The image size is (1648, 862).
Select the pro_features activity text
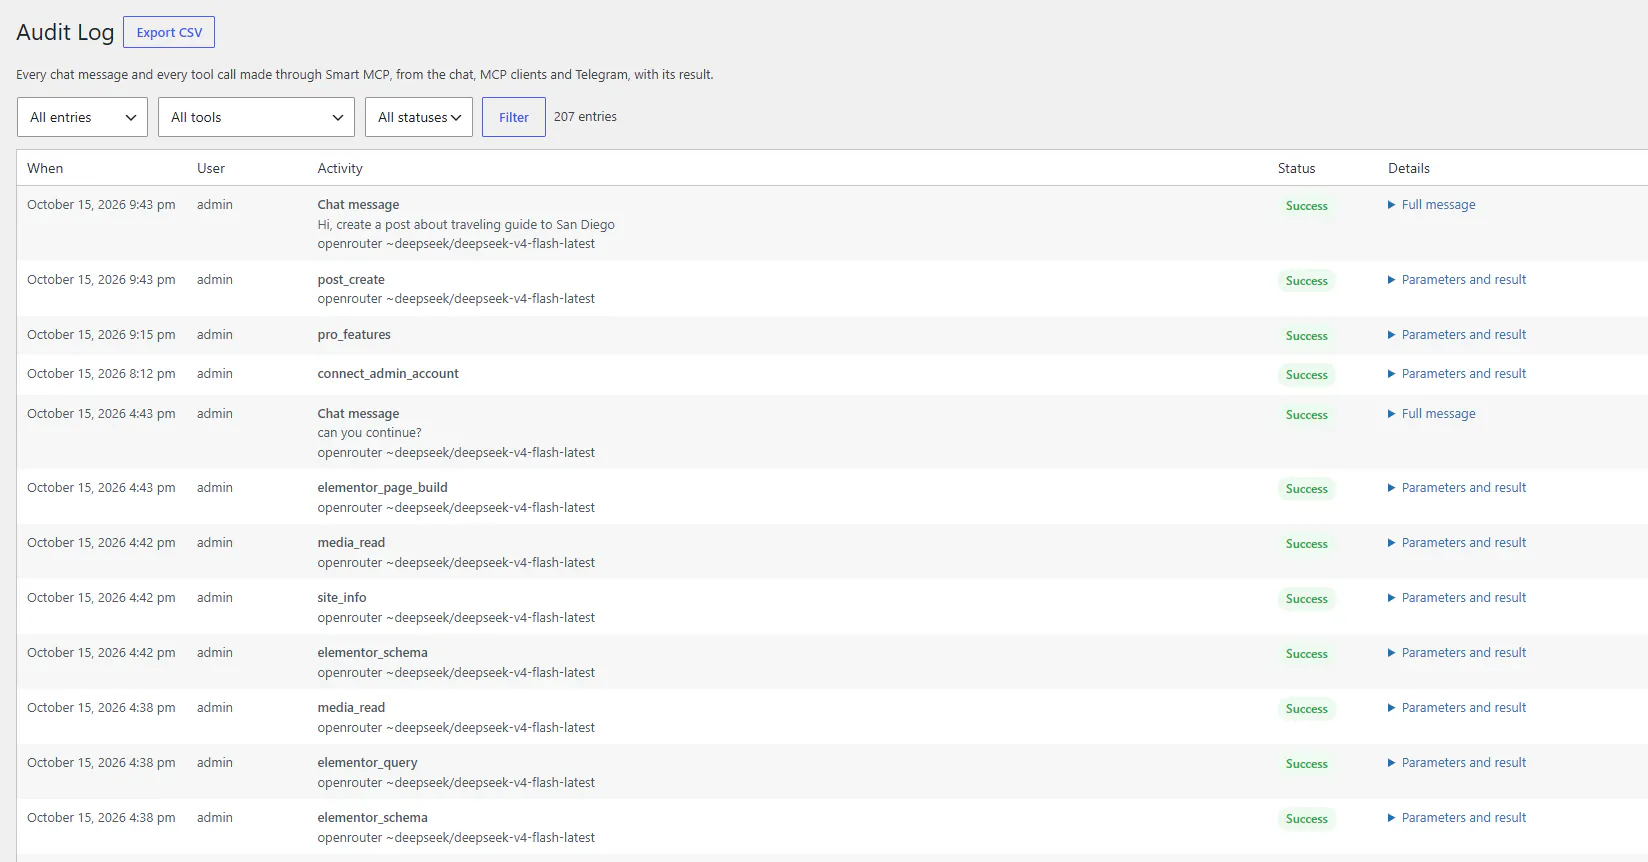pos(354,335)
